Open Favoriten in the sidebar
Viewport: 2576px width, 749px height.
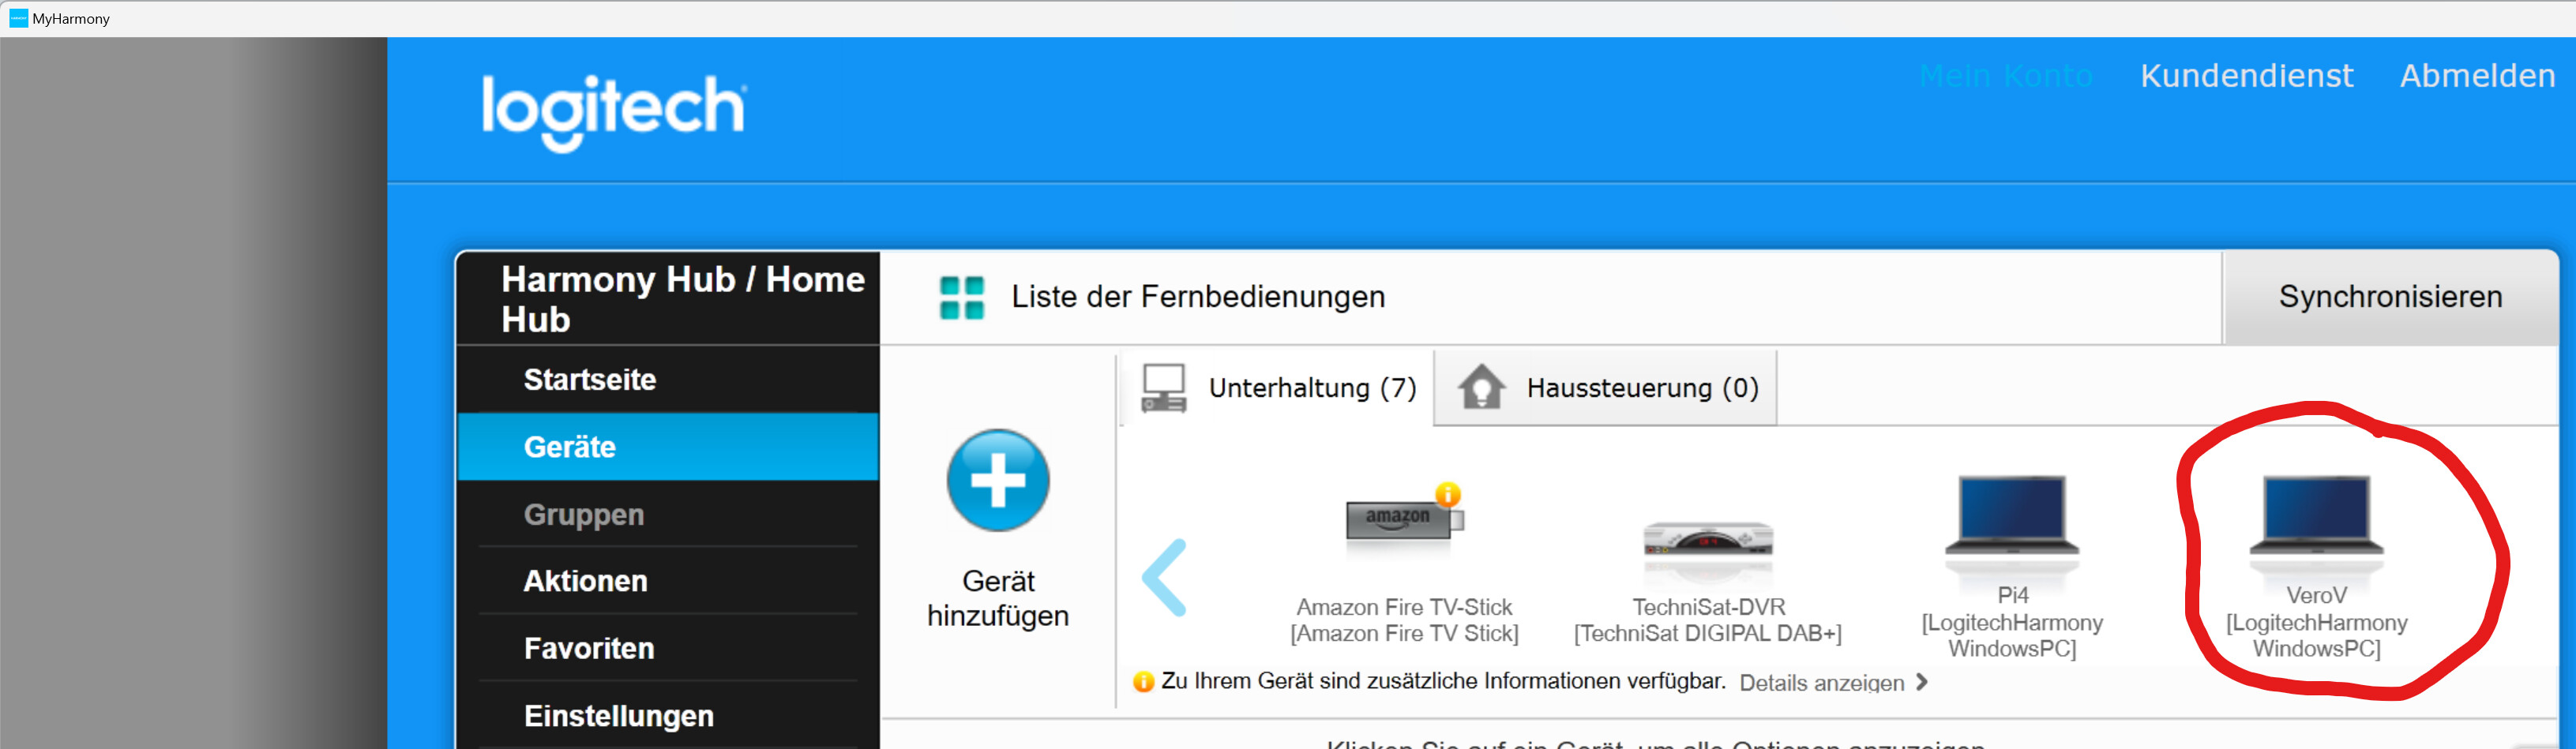pos(668,648)
